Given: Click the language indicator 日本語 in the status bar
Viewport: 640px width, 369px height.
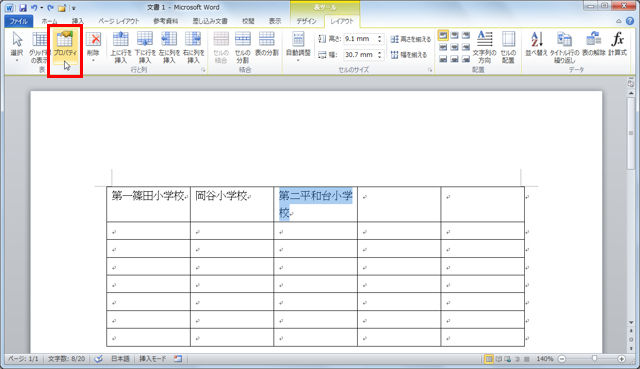Looking at the screenshot, I should (120, 359).
